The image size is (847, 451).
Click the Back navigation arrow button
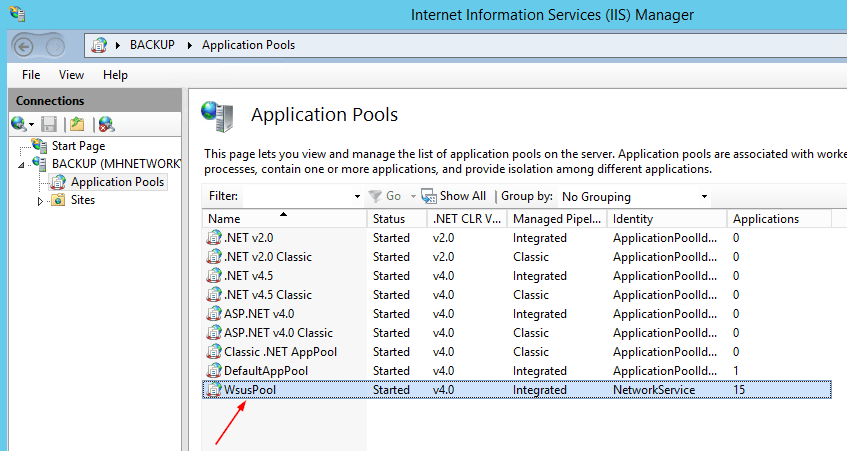[x=23, y=47]
